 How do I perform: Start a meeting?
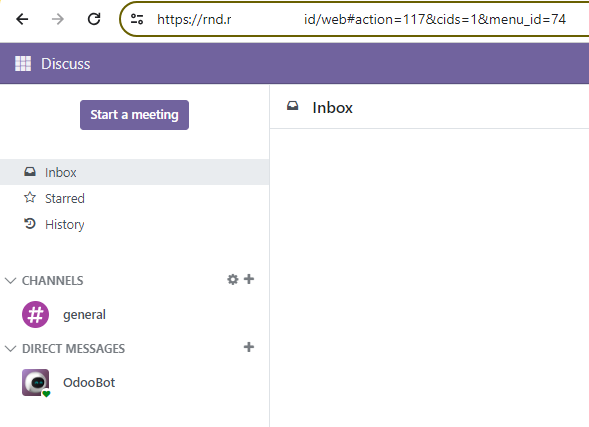tap(134, 115)
